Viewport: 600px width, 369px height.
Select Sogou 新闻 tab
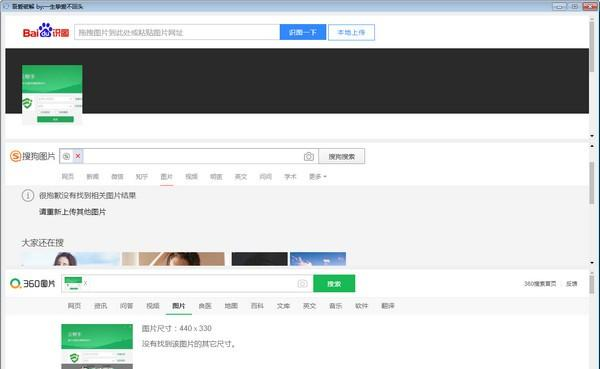[93, 176]
